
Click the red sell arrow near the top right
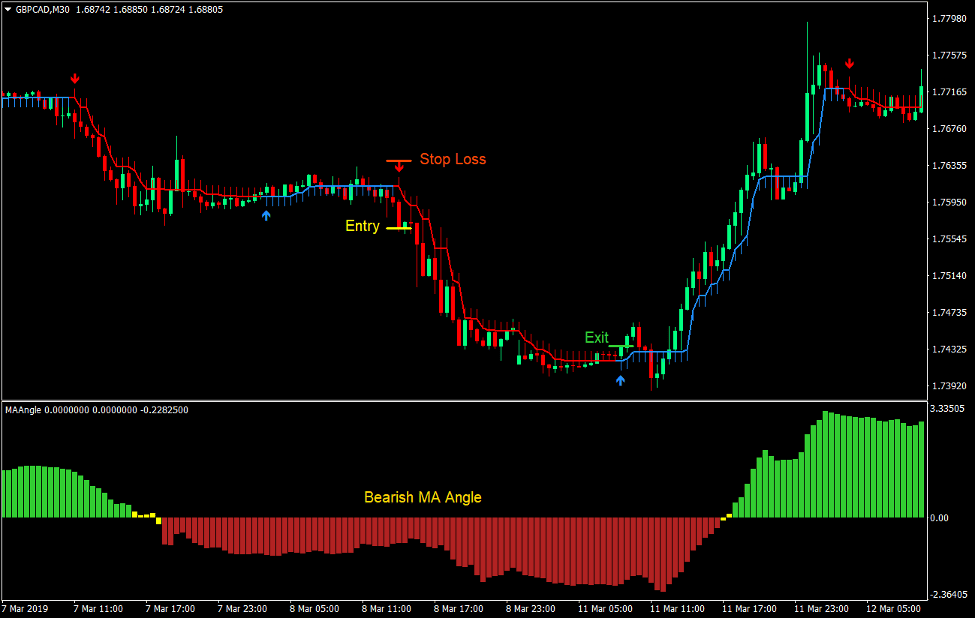(851, 64)
